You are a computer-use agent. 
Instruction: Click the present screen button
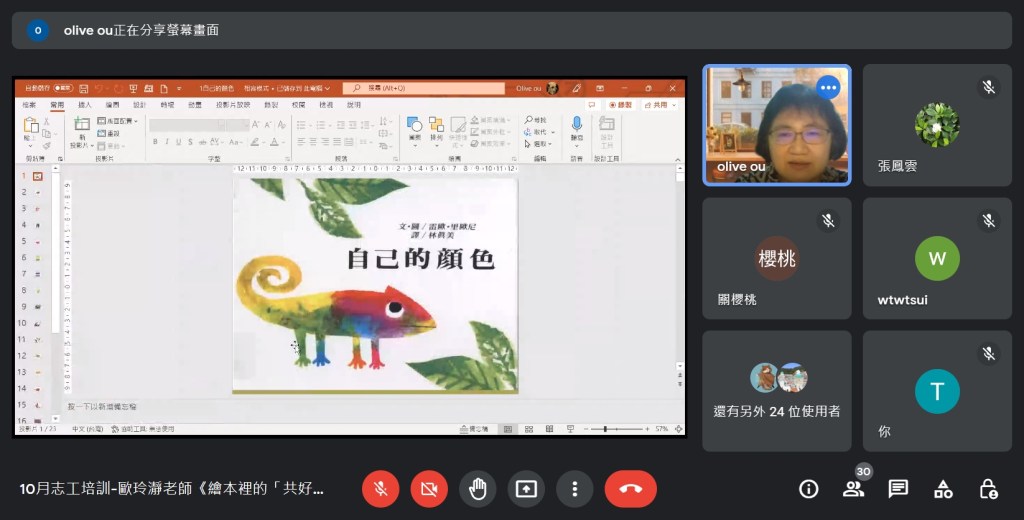(x=526, y=489)
